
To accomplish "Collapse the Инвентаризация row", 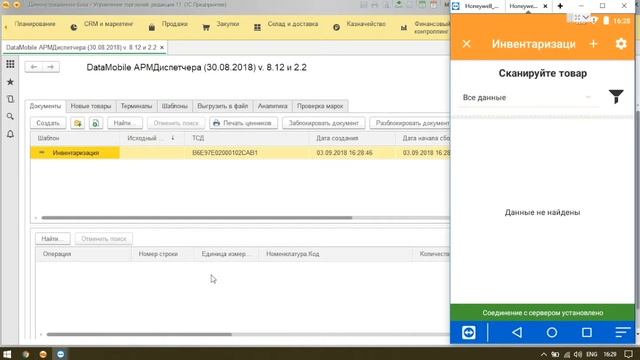I will [42, 153].
